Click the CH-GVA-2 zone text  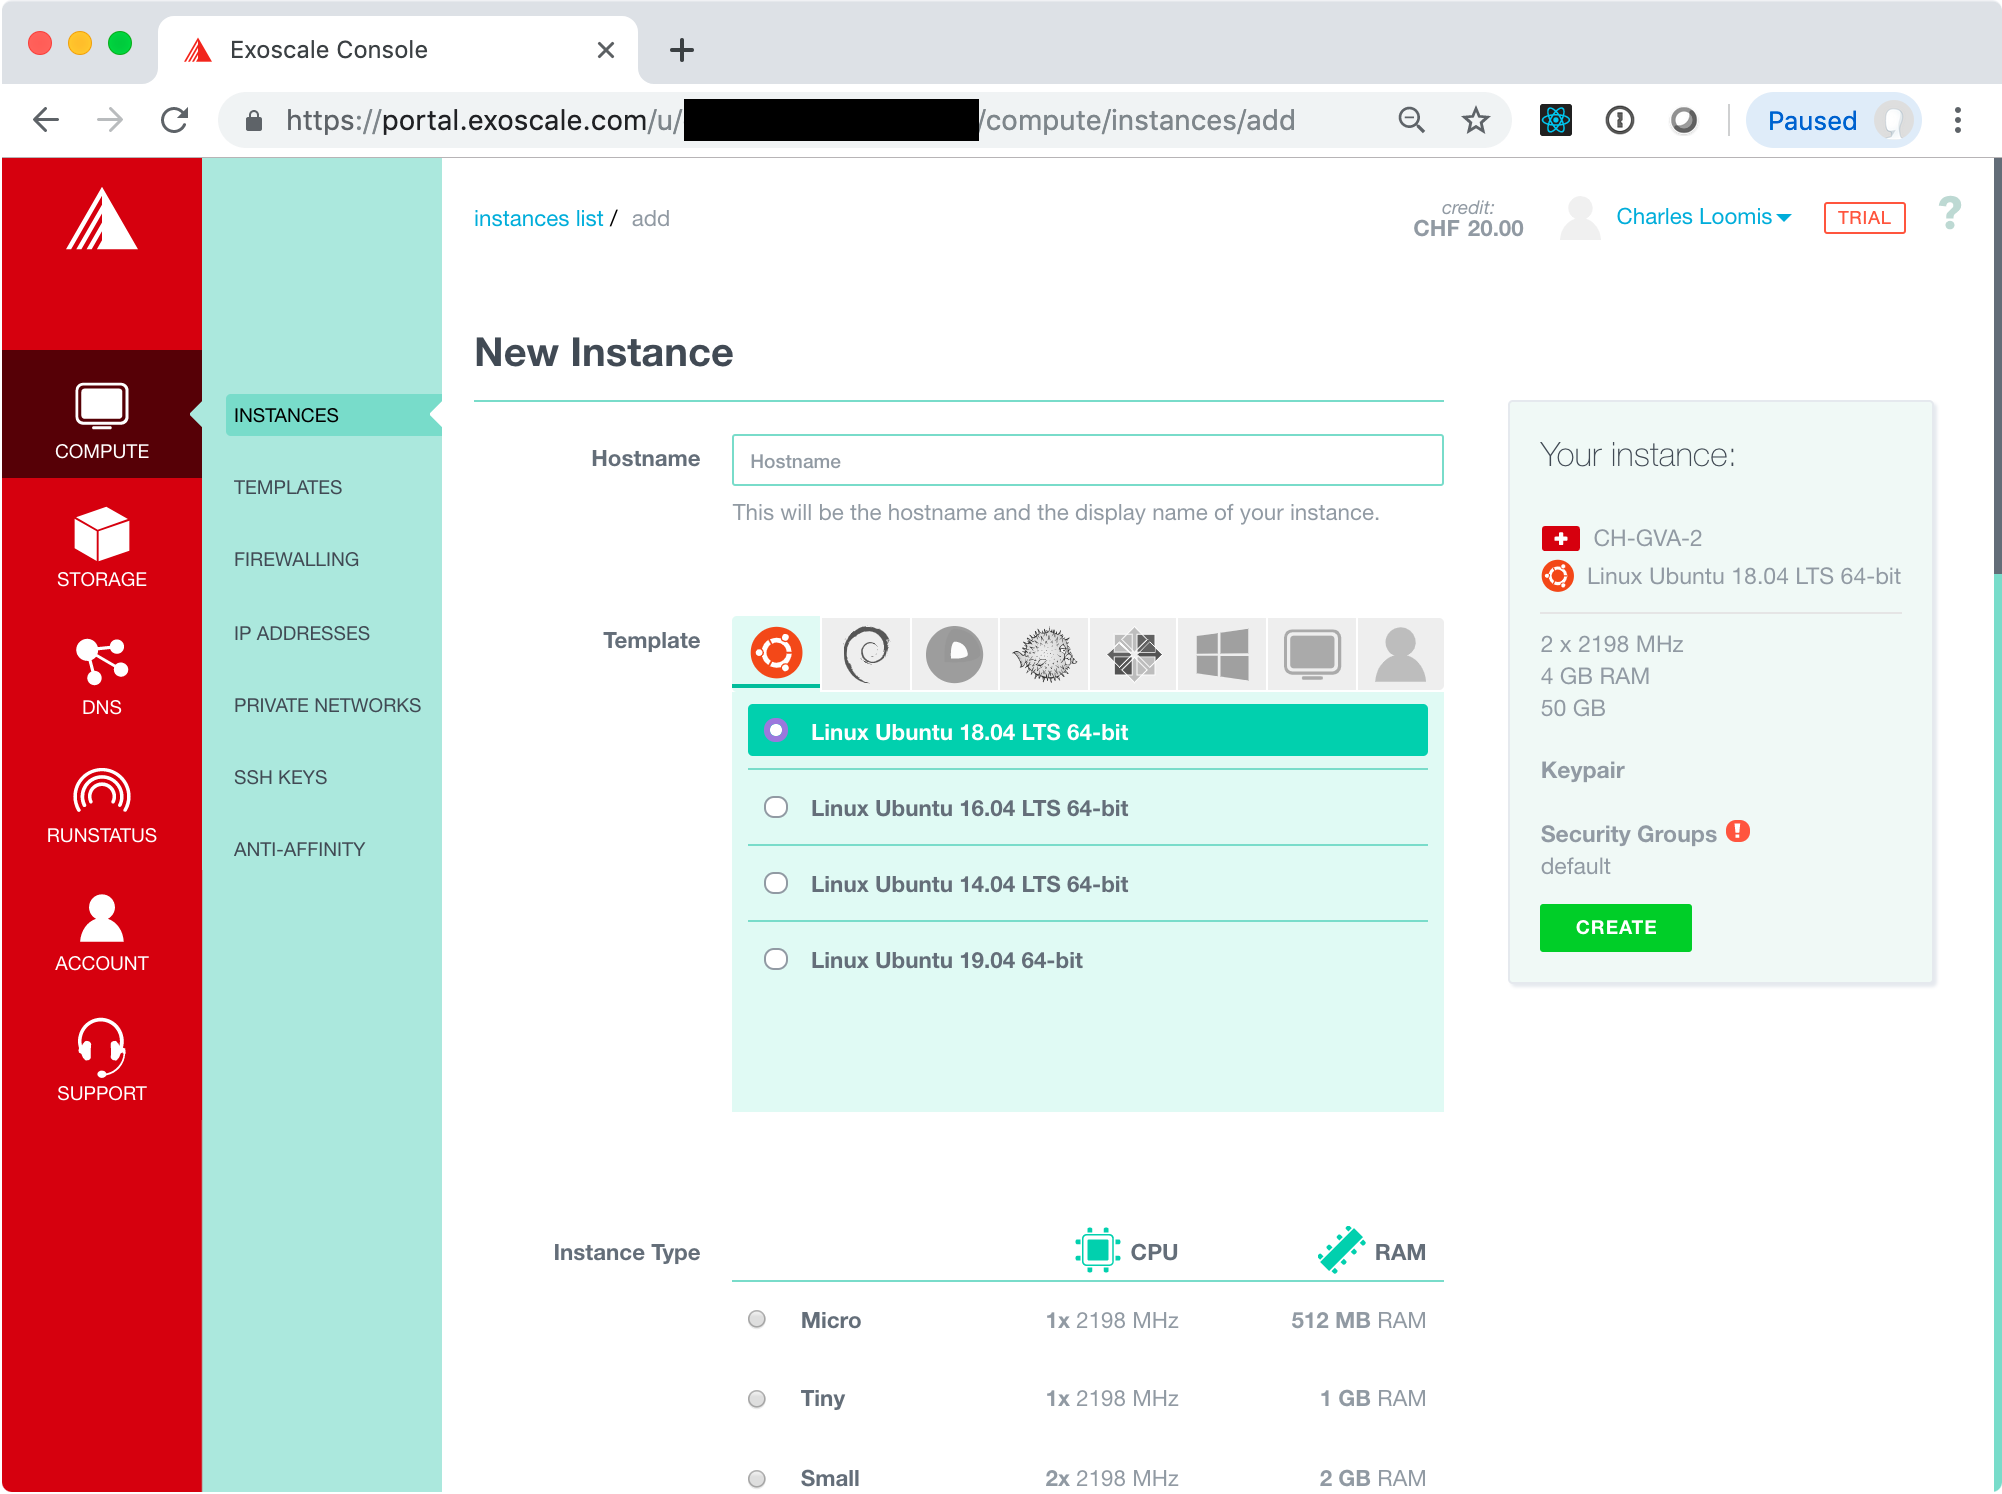[1647, 538]
